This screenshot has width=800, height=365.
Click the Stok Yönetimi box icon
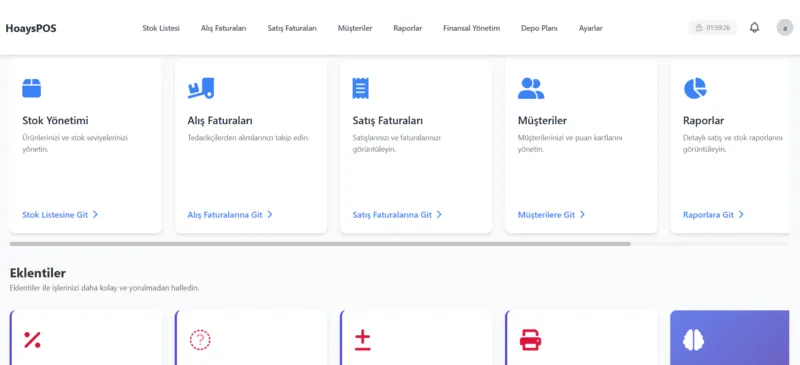tap(32, 88)
